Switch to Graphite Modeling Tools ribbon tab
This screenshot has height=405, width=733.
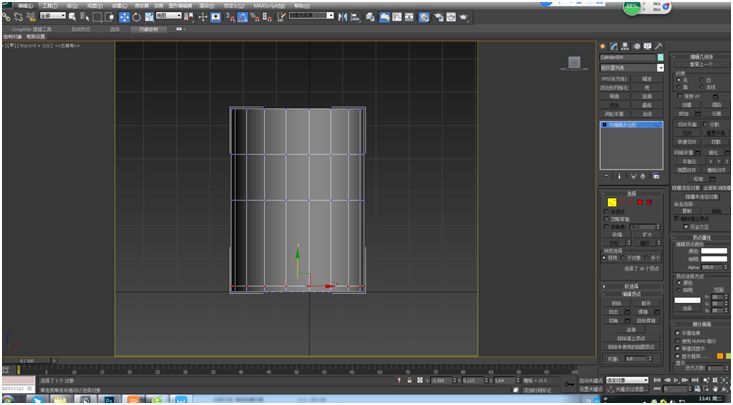(x=32, y=29)
